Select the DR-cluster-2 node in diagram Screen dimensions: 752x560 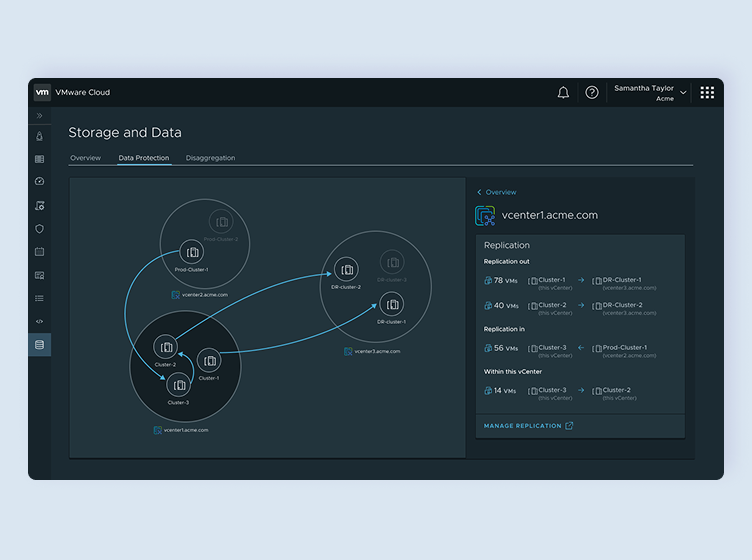346,270
